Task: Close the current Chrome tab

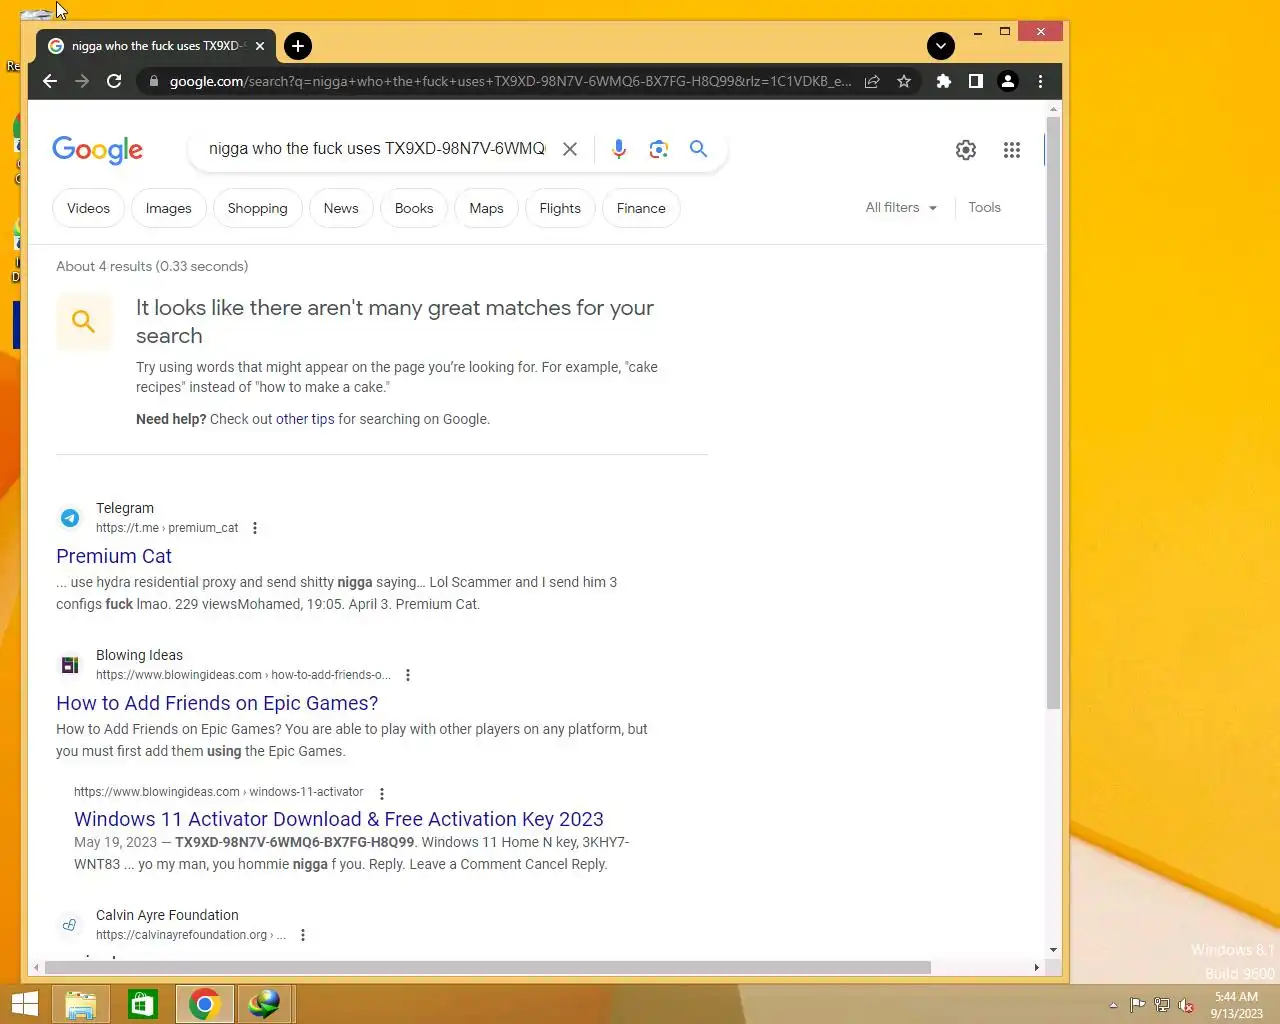Action: coord(260,46)
